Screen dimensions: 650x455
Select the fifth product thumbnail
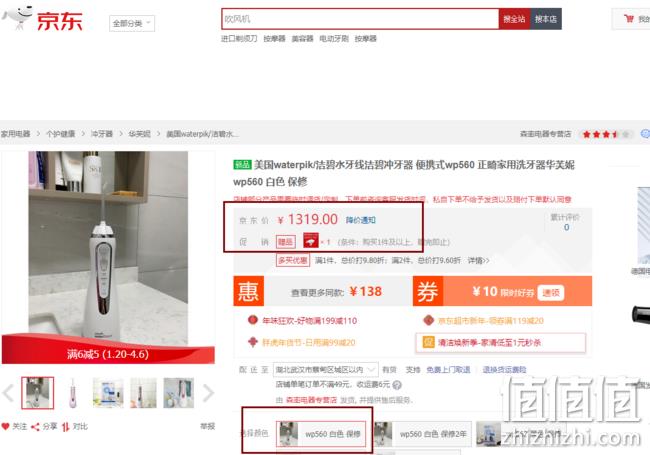pyautogui.click(x=179, y=393)
